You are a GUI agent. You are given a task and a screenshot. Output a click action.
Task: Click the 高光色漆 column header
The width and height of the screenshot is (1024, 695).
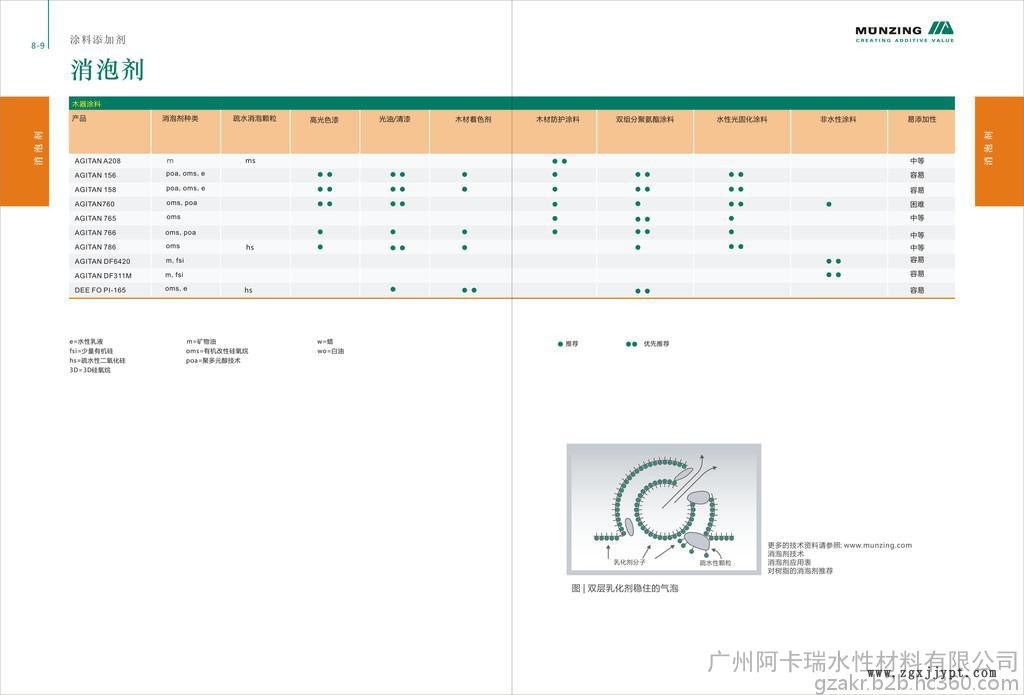pos(324,119)
